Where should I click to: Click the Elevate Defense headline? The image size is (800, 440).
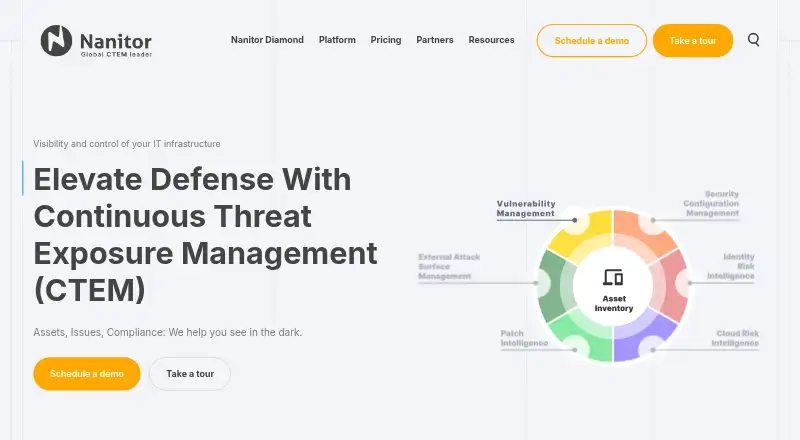[205, 235]
